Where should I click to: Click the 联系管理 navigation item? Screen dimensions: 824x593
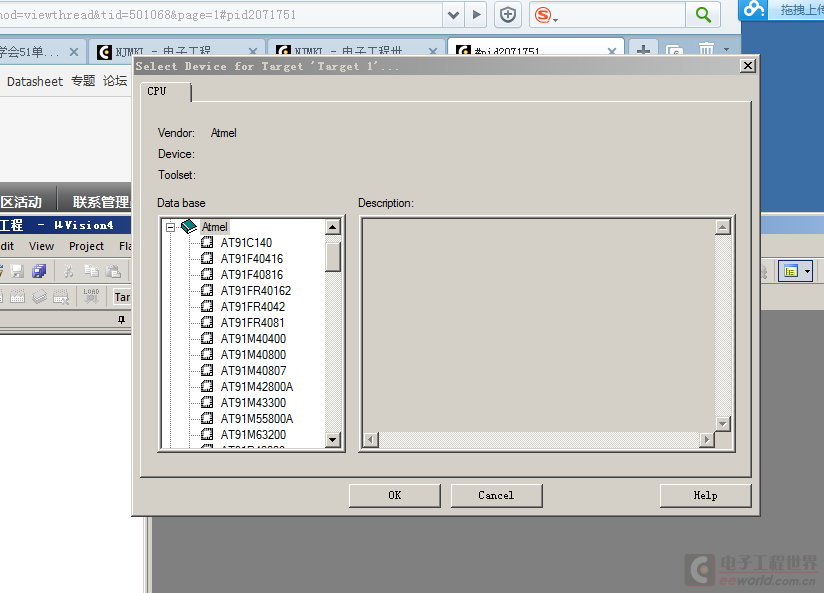(x=101, y=202)
